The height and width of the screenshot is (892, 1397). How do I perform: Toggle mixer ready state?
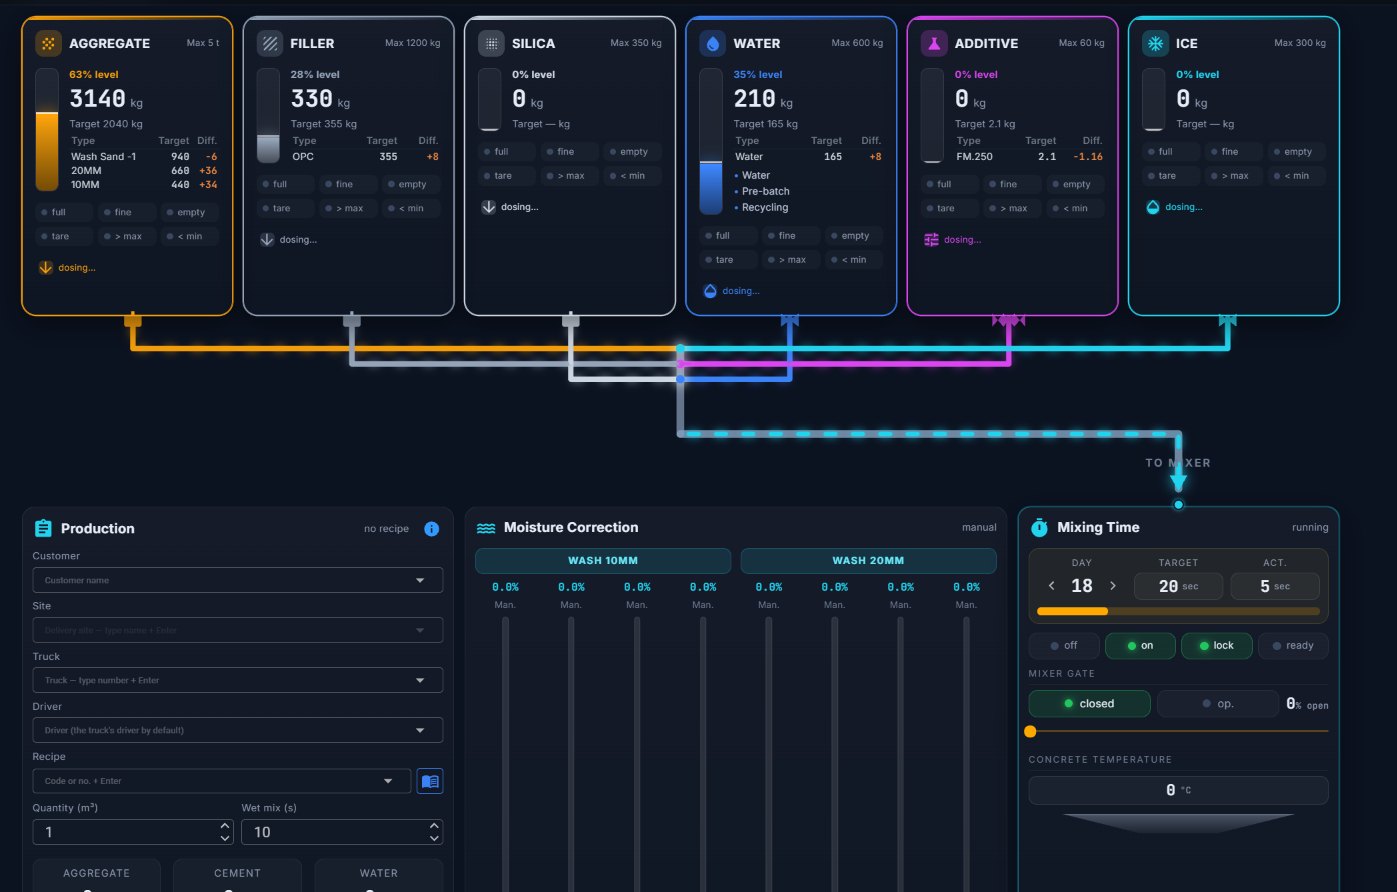click(x=1293, y=645)
